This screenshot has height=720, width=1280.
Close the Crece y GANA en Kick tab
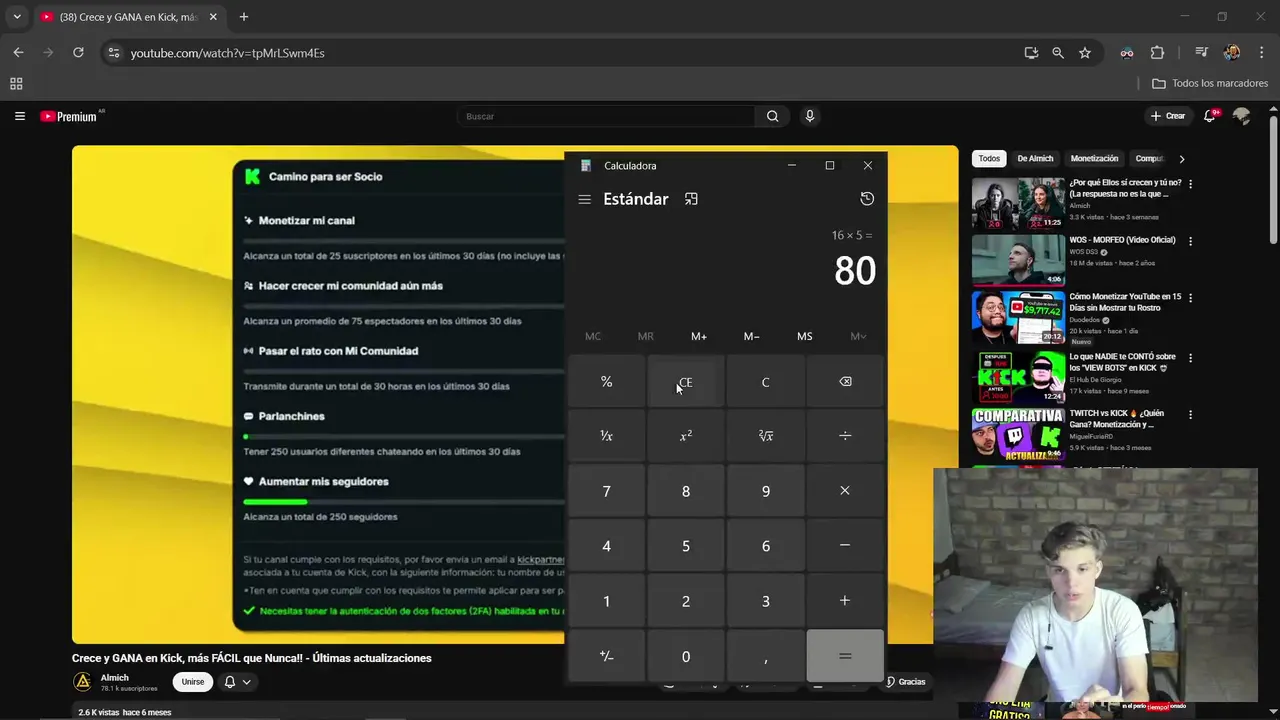coord(213,17)
